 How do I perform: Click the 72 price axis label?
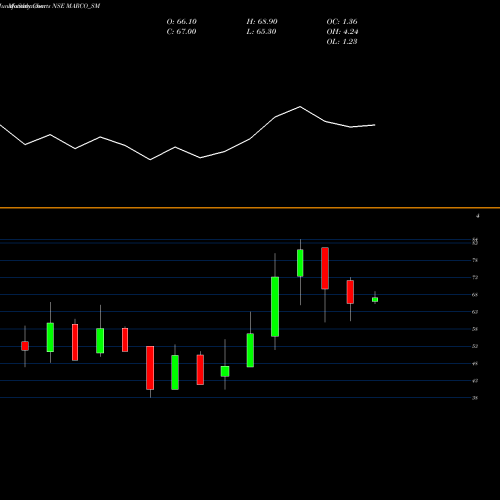tap(475, 277)
